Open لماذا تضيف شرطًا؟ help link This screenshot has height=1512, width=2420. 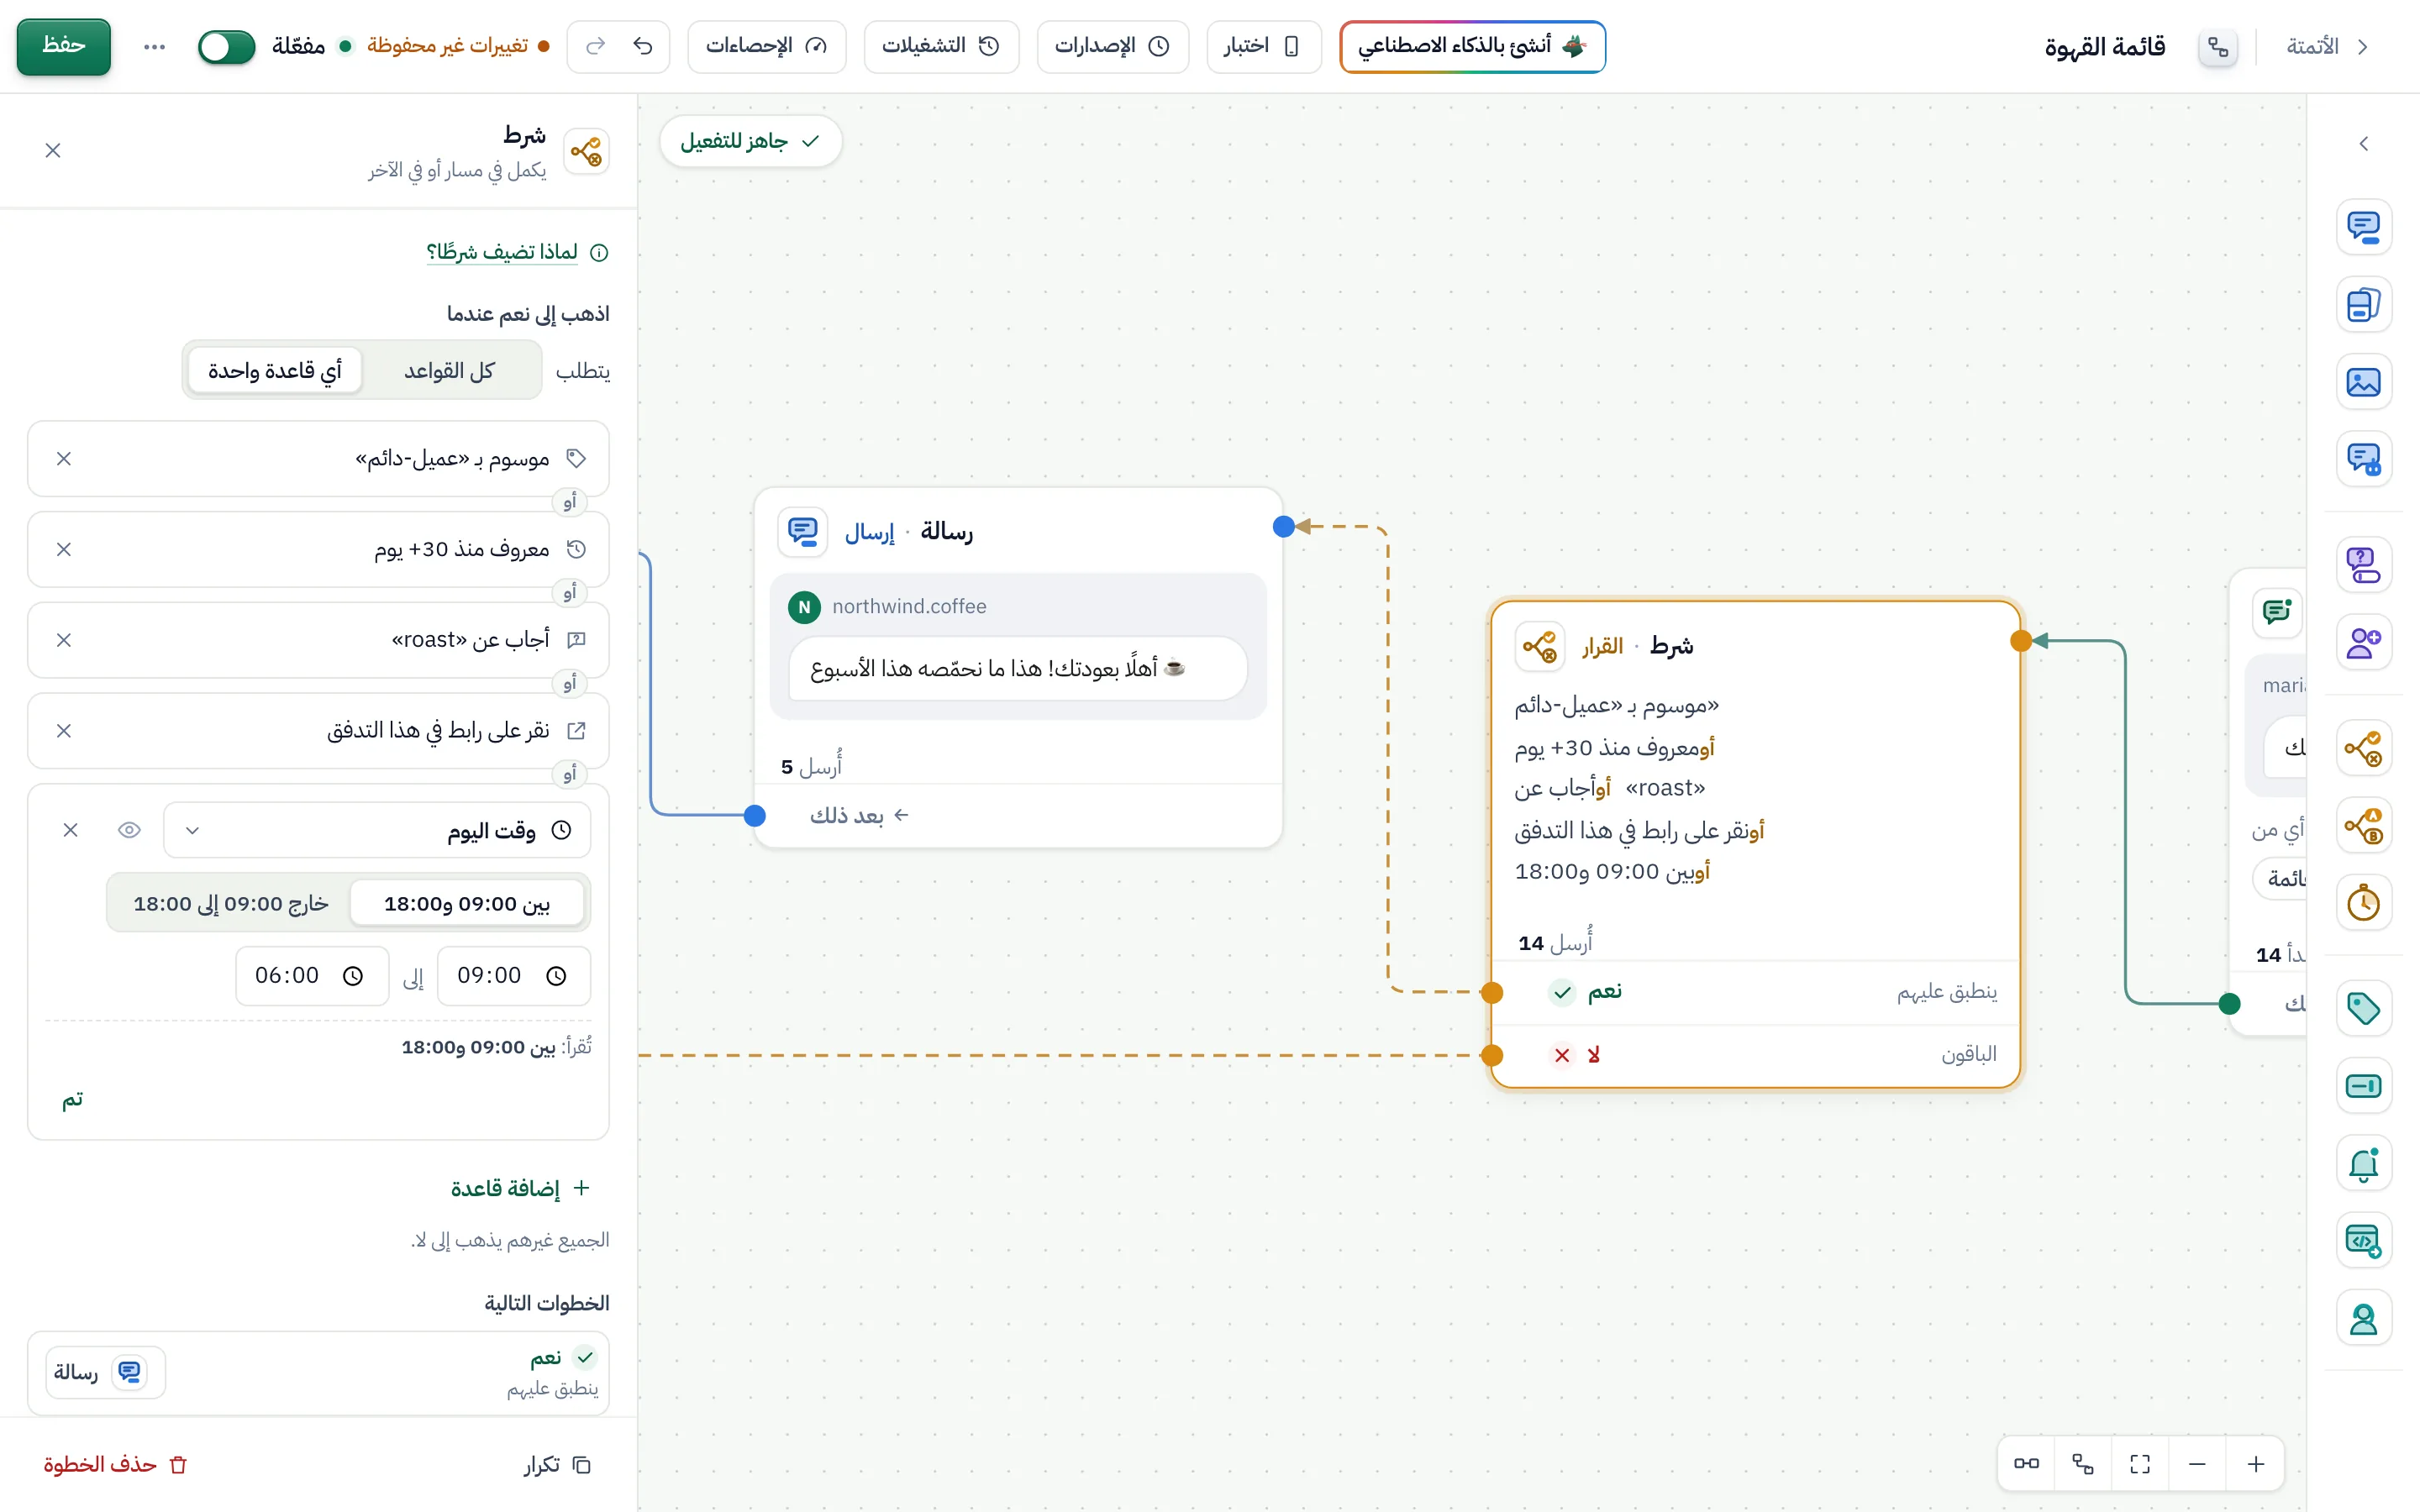[517, 252]
